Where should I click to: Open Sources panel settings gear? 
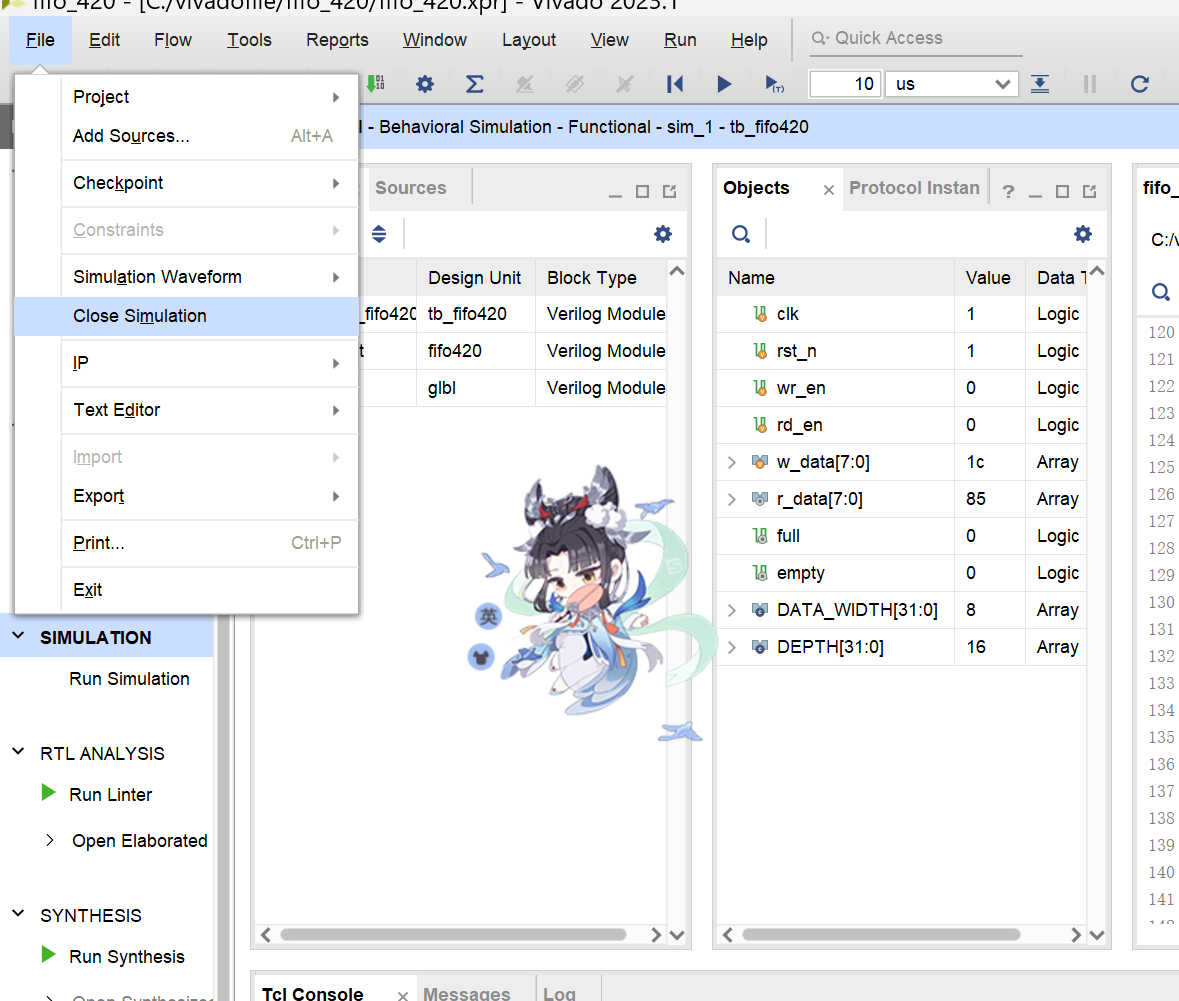pyautogui.click(x=662, y=234)
